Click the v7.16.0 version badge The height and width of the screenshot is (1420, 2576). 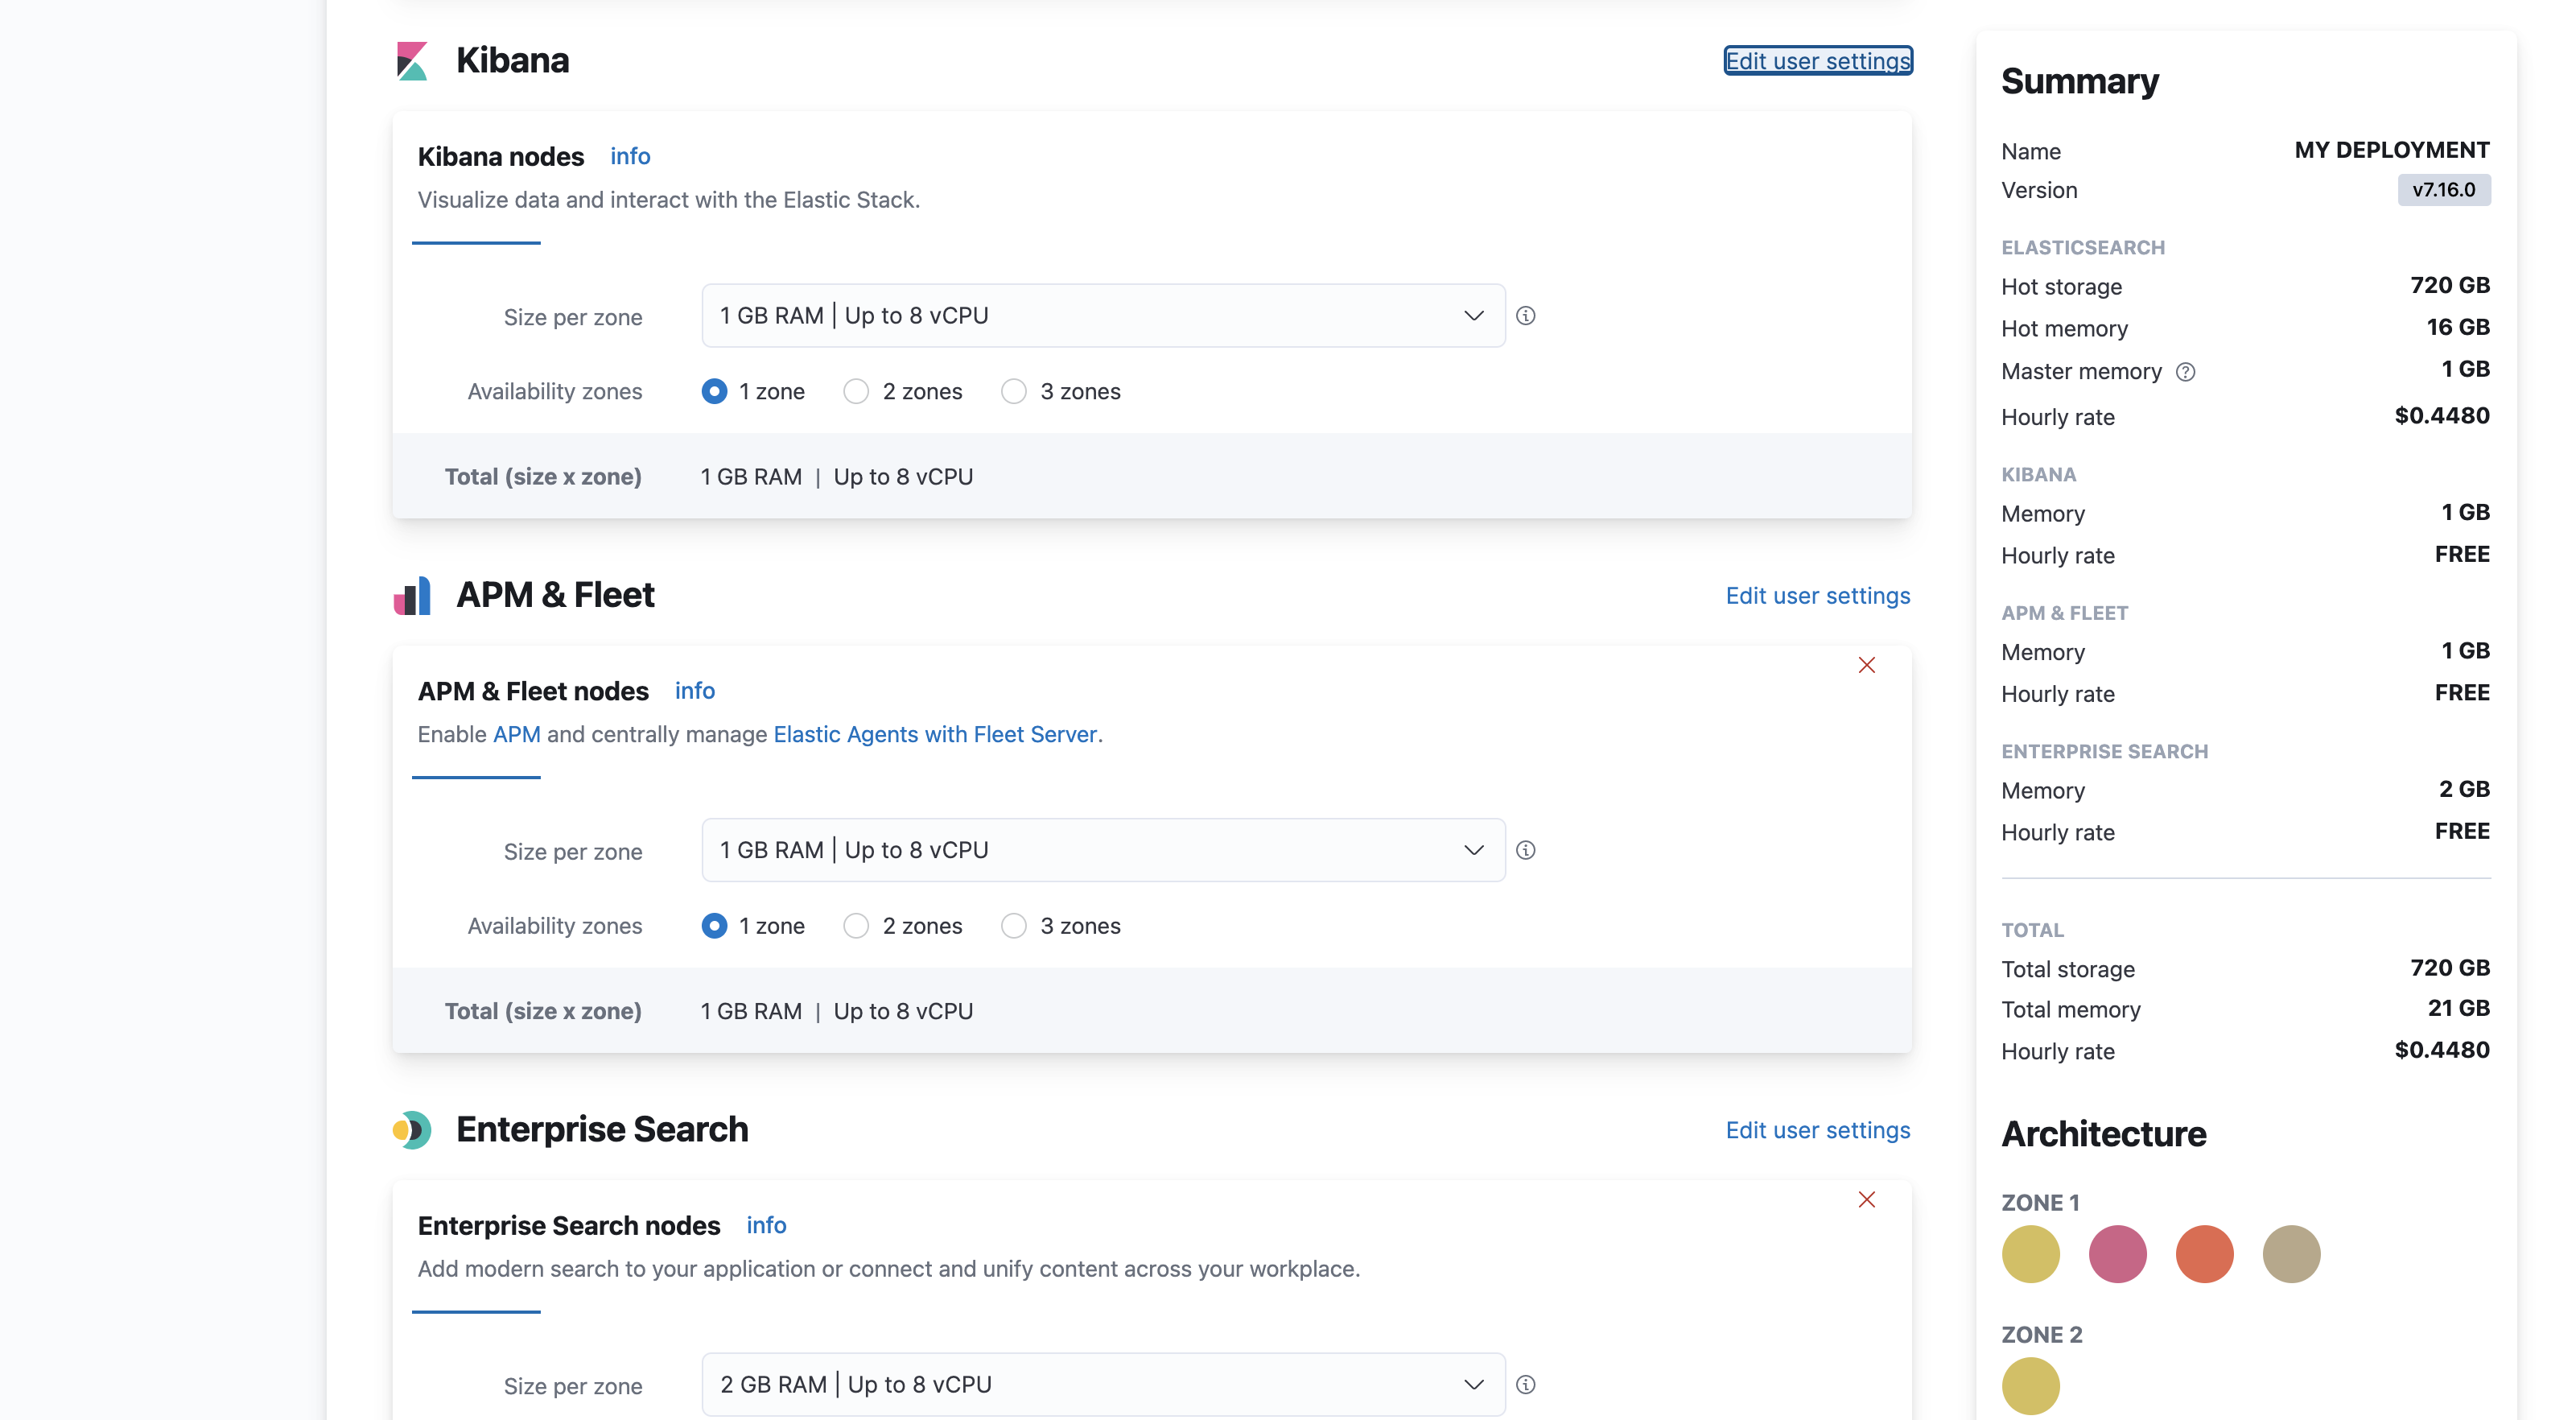(2443, 190)
